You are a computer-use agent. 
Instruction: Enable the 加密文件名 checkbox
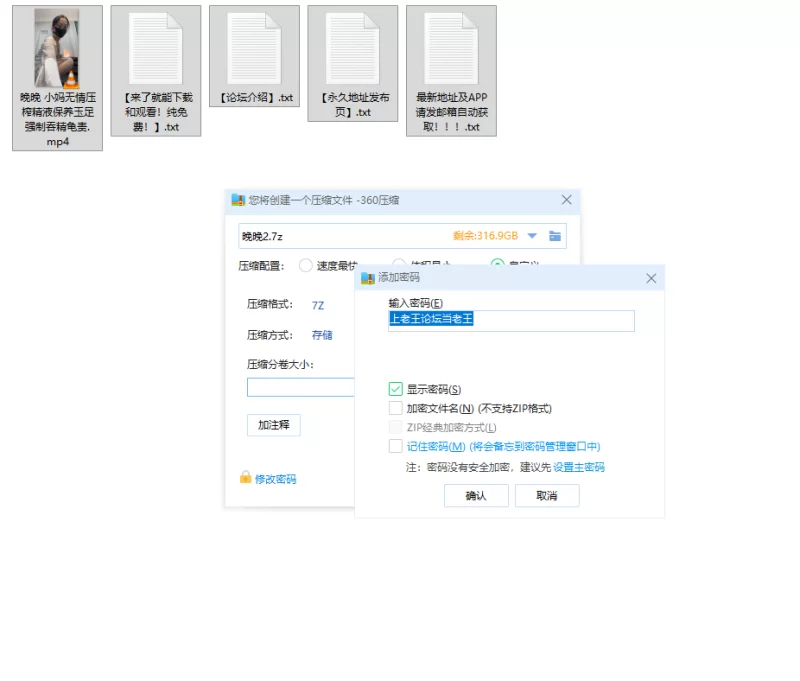click(396, 408)
